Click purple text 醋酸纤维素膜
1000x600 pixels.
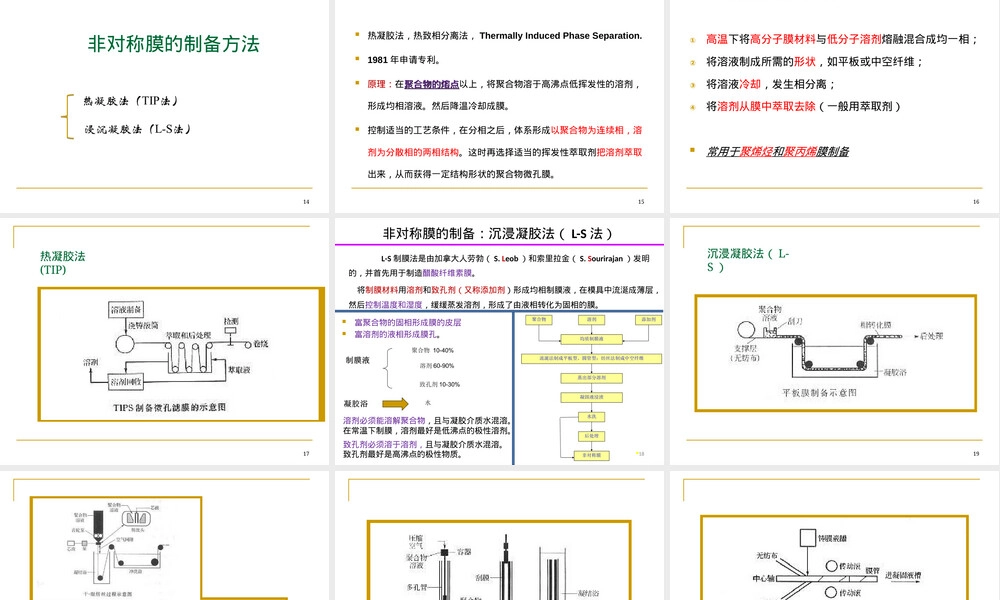(x=447, y=273)
